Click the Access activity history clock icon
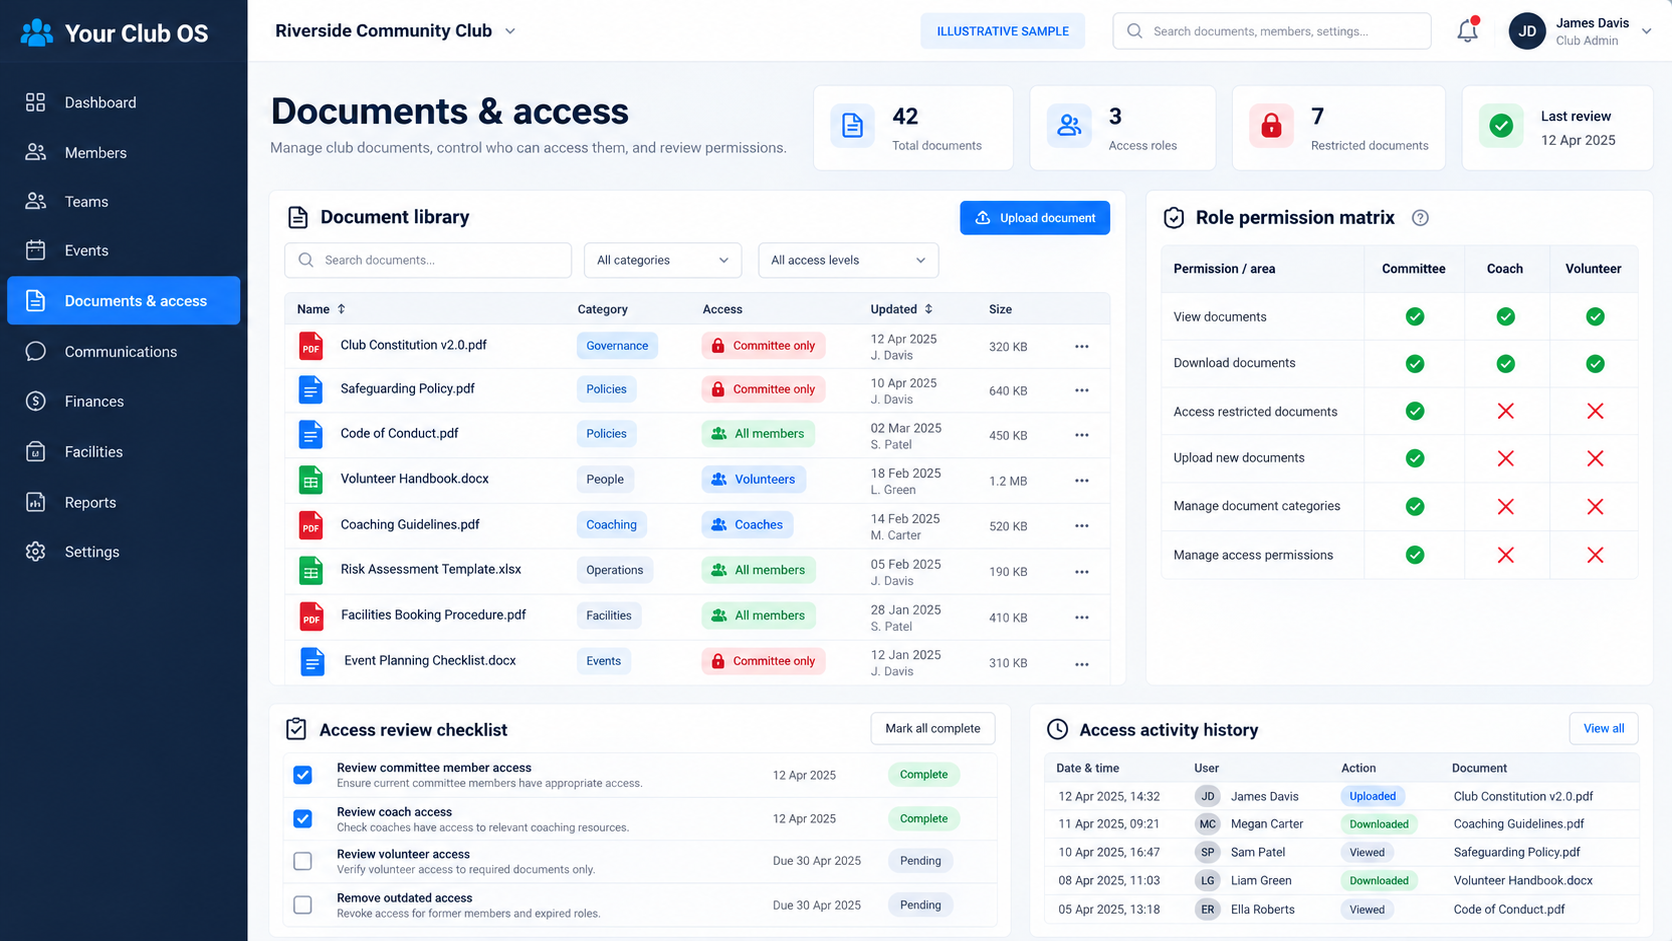Viewport: 1672px width, 941px height. (x=1057, y=730)
